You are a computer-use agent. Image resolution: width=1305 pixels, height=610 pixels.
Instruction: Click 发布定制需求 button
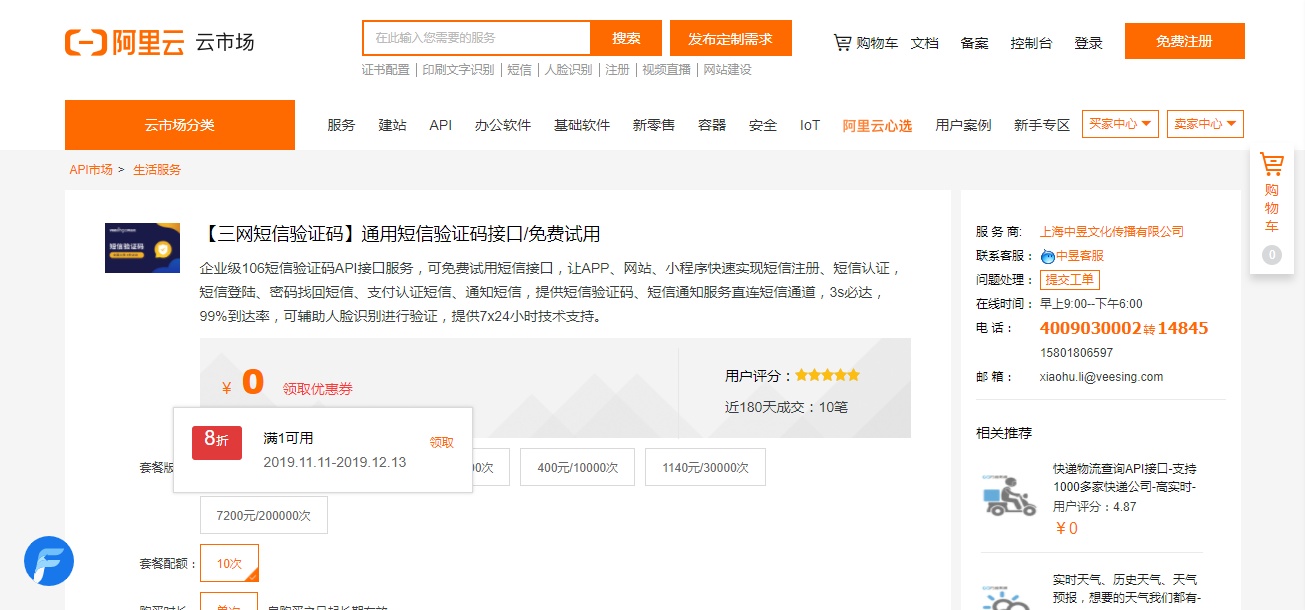pos(730,38)
